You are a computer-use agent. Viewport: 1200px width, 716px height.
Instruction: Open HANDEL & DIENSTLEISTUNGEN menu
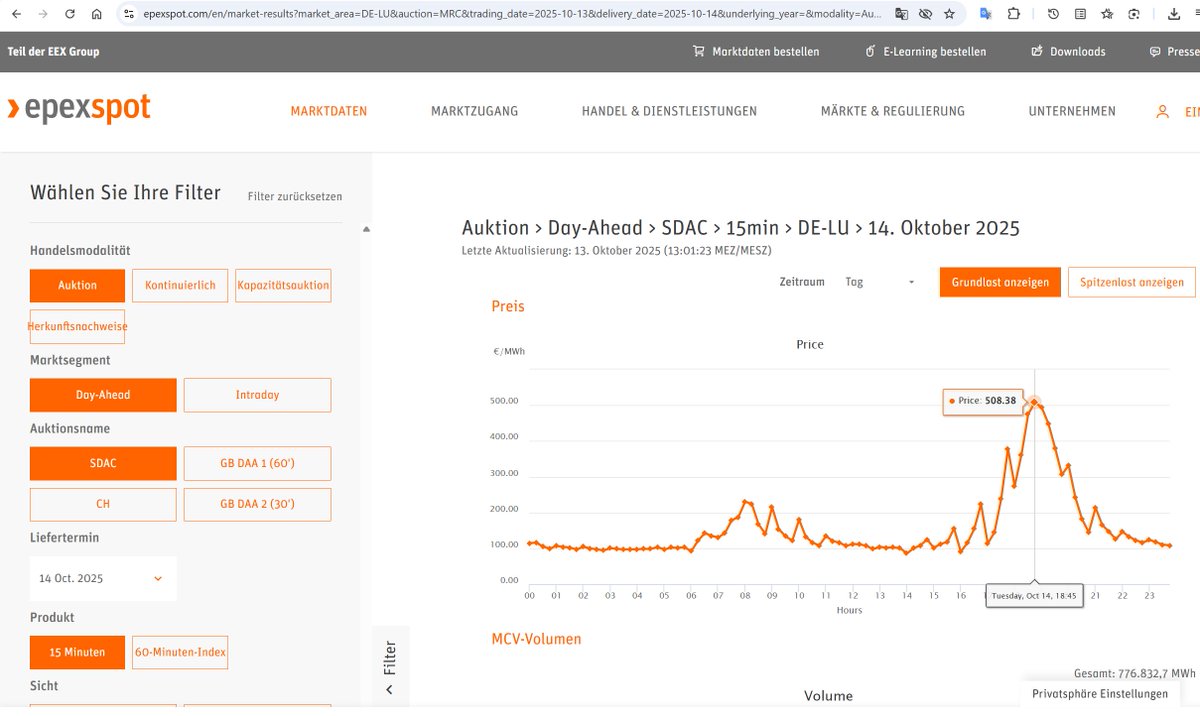click(669, 111)
